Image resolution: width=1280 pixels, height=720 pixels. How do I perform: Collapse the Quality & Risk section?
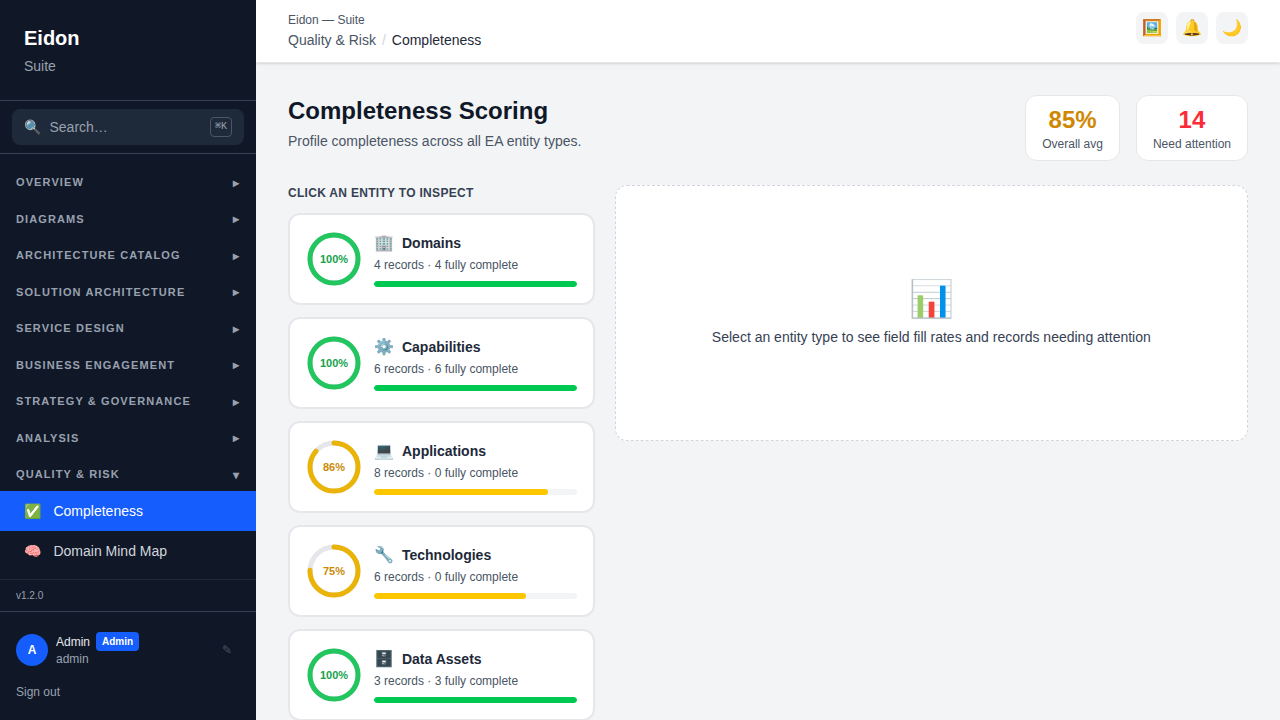(128, 474)
